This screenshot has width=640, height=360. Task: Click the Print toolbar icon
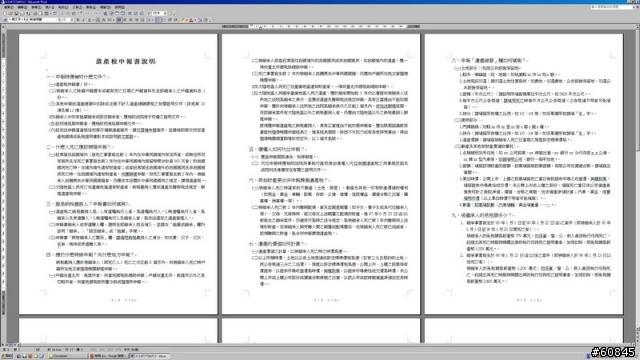pos(35,13)
